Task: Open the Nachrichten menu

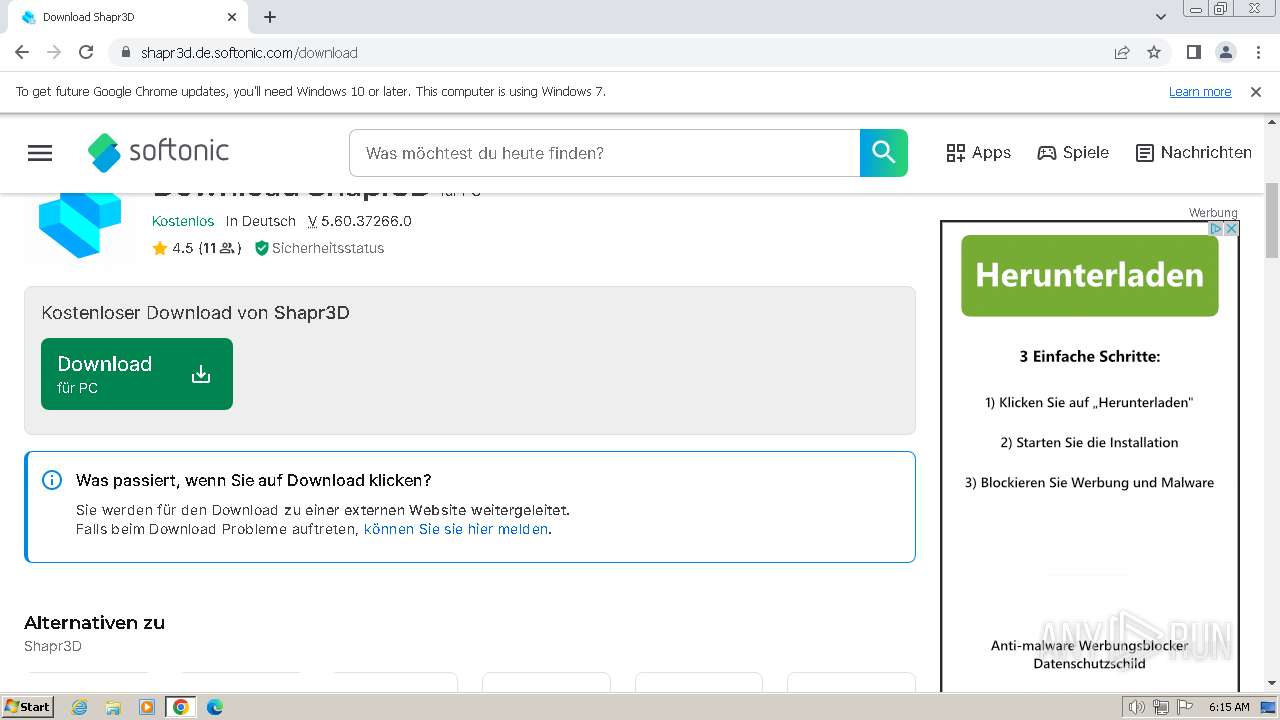Action: [1194, 153]
